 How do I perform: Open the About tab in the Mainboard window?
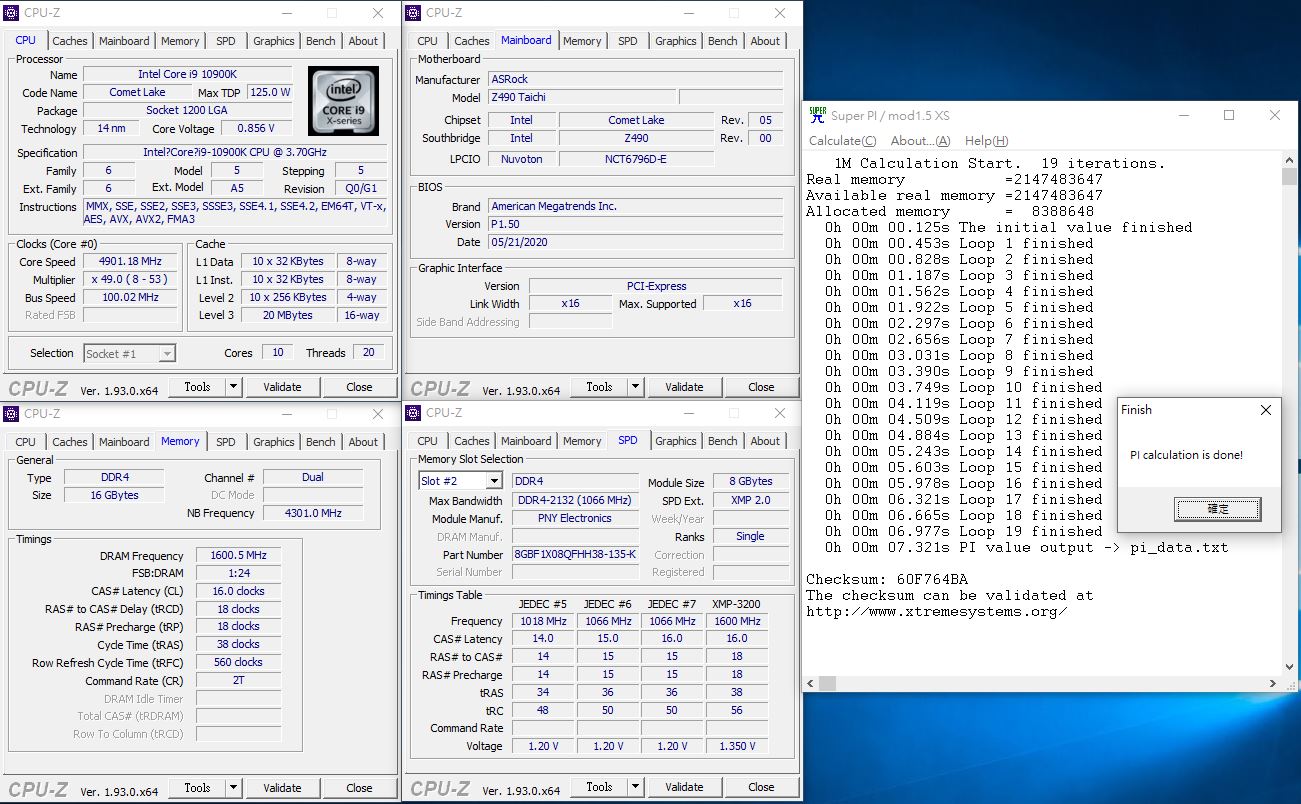click(765, 41)
